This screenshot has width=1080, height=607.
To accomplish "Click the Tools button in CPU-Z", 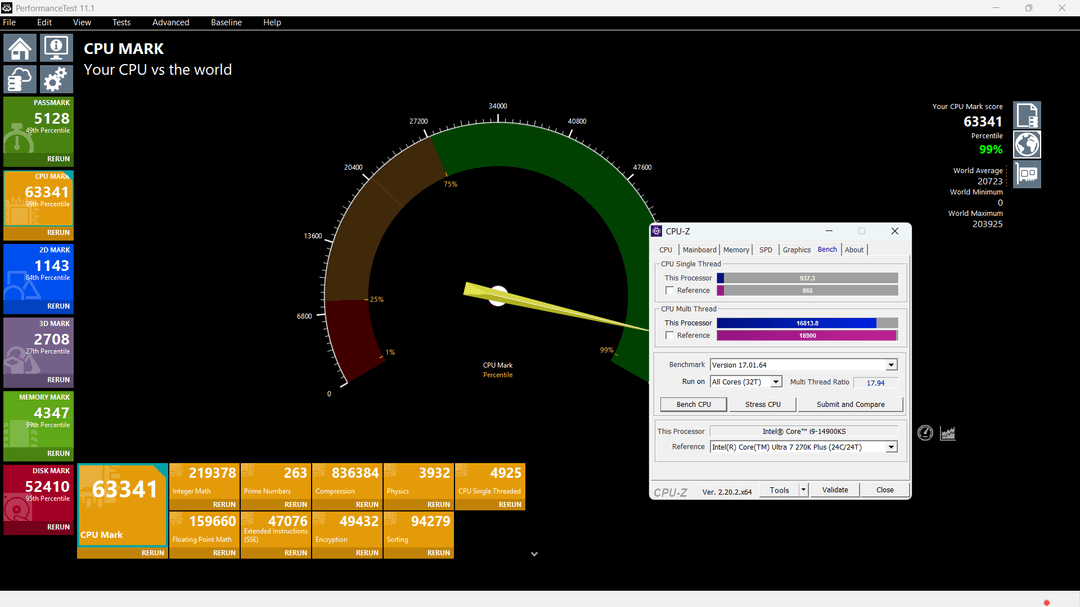I will pyautogui.click(x=780, y=490).
